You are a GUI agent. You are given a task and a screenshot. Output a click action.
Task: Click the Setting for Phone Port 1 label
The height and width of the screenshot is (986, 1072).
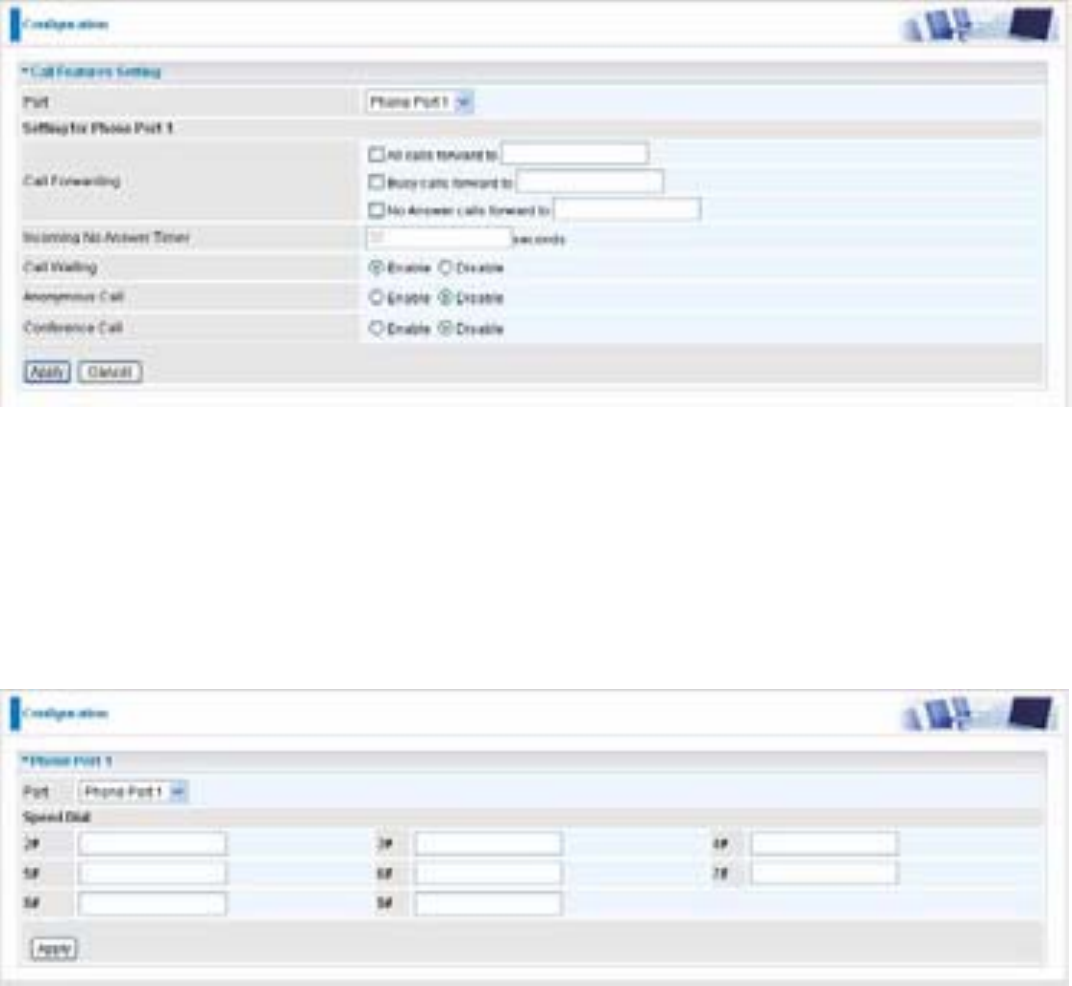(x=98, y=128)
